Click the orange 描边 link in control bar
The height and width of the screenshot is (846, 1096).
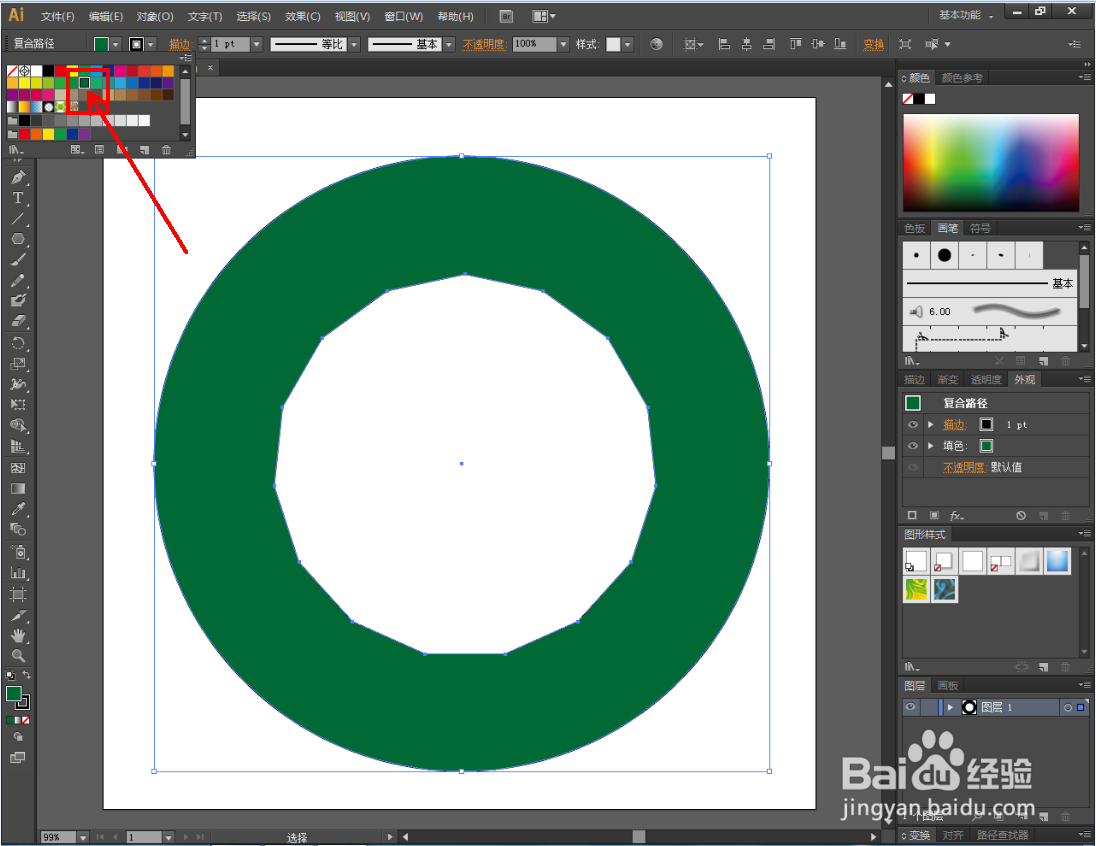180,44
